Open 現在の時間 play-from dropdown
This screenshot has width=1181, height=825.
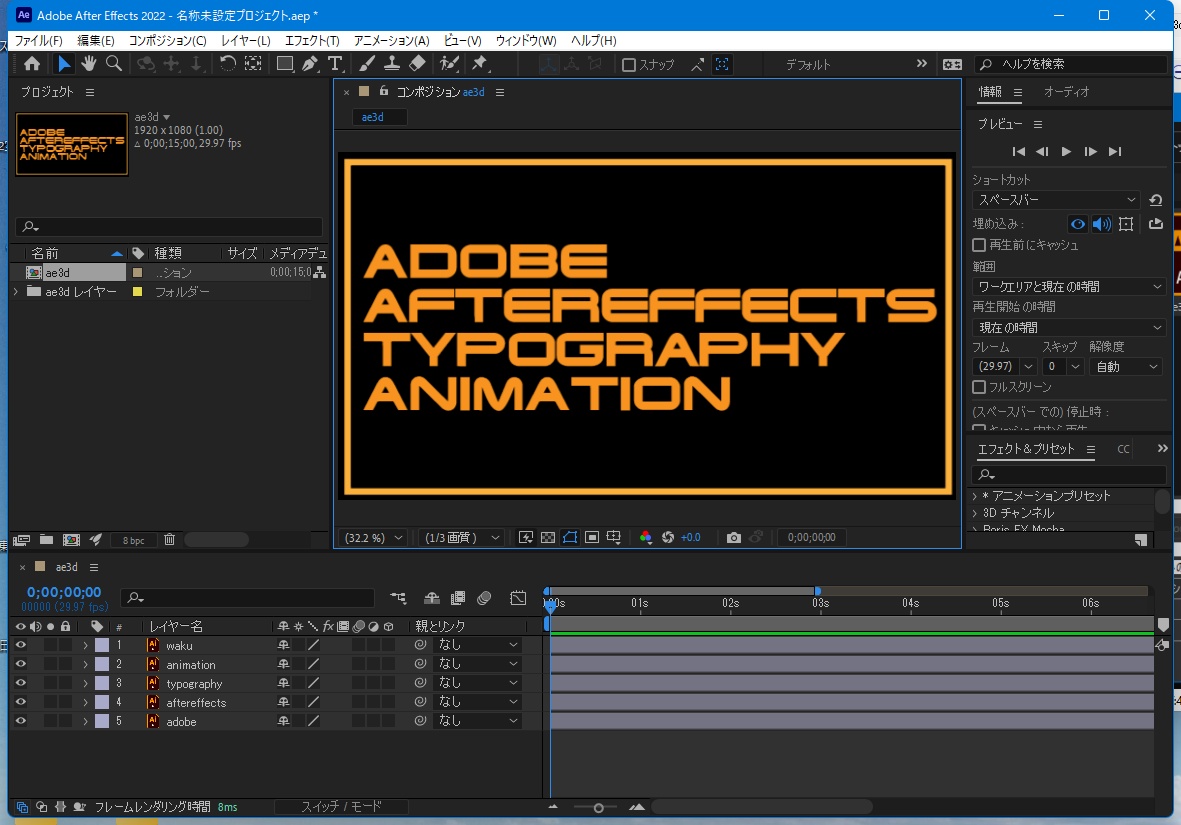(1069, 328)
